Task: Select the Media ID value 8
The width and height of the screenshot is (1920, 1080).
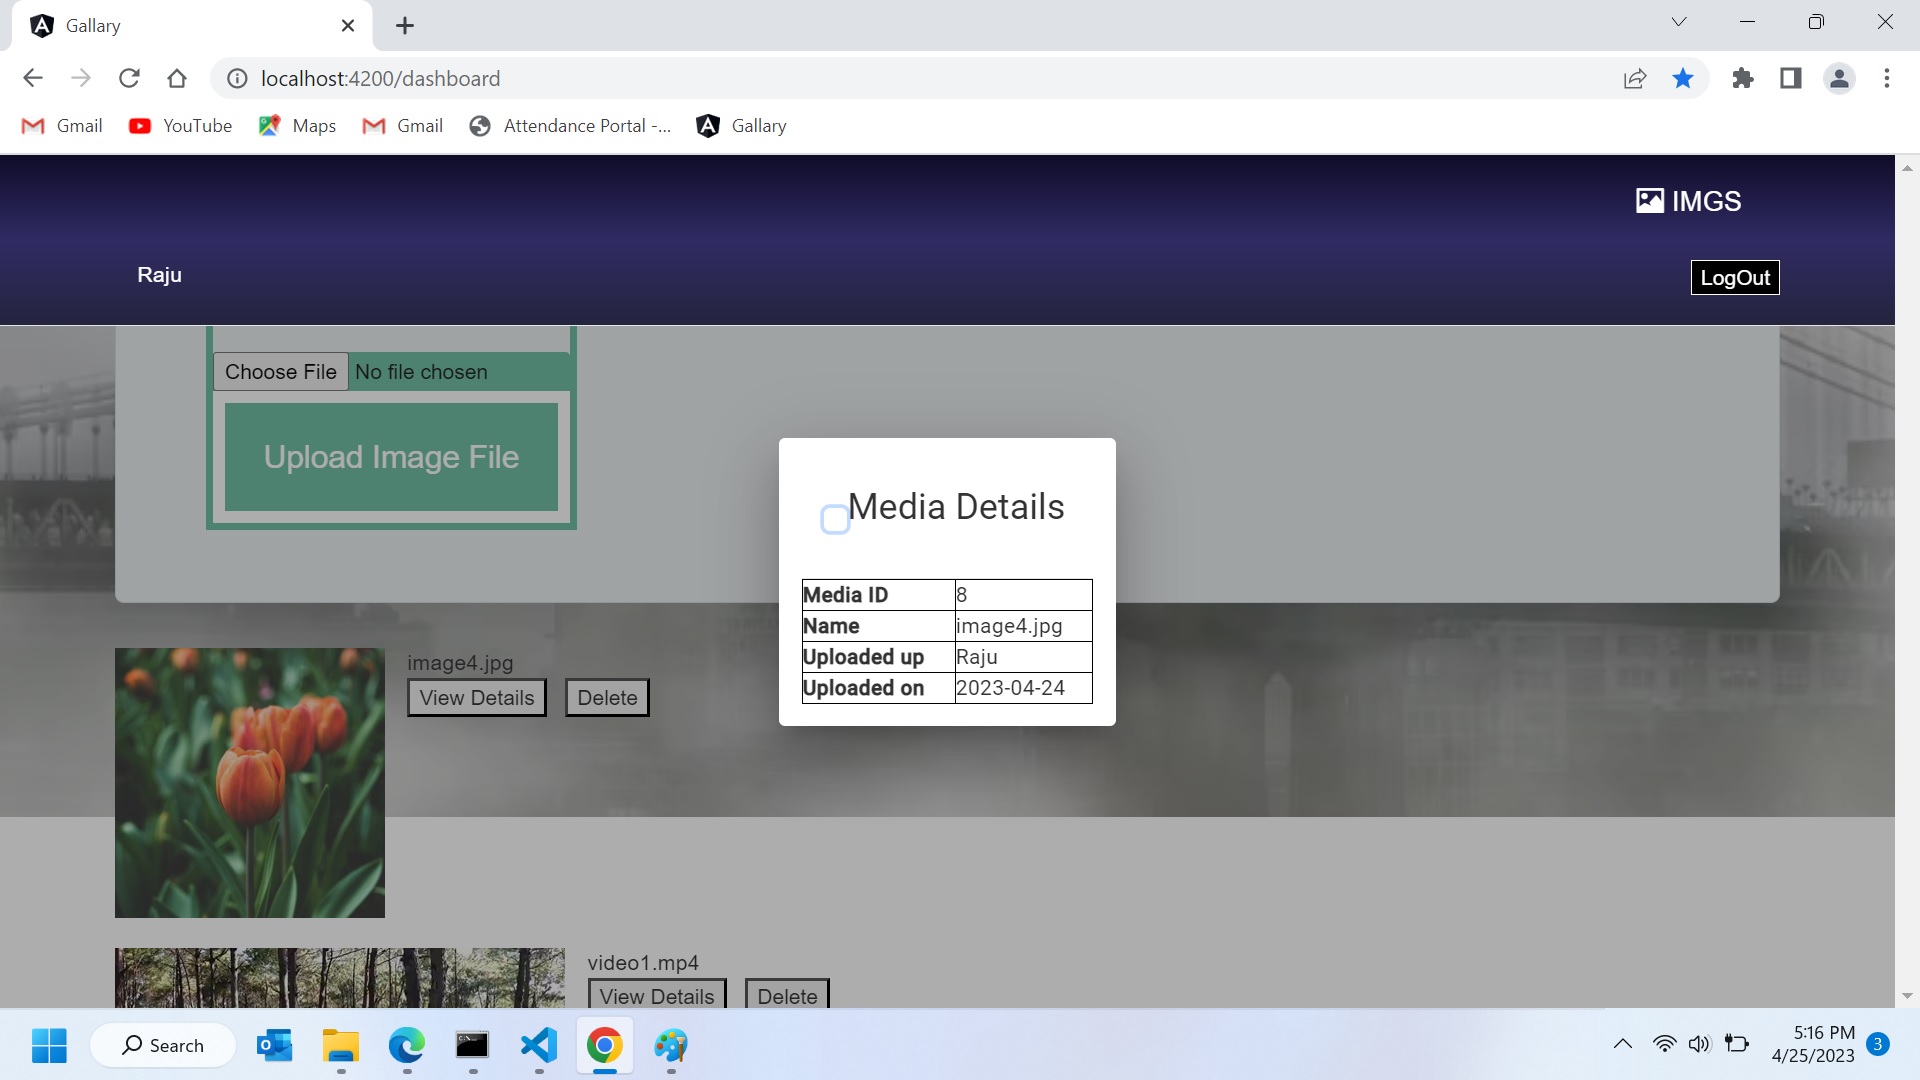Action: tap(1023, 595)
